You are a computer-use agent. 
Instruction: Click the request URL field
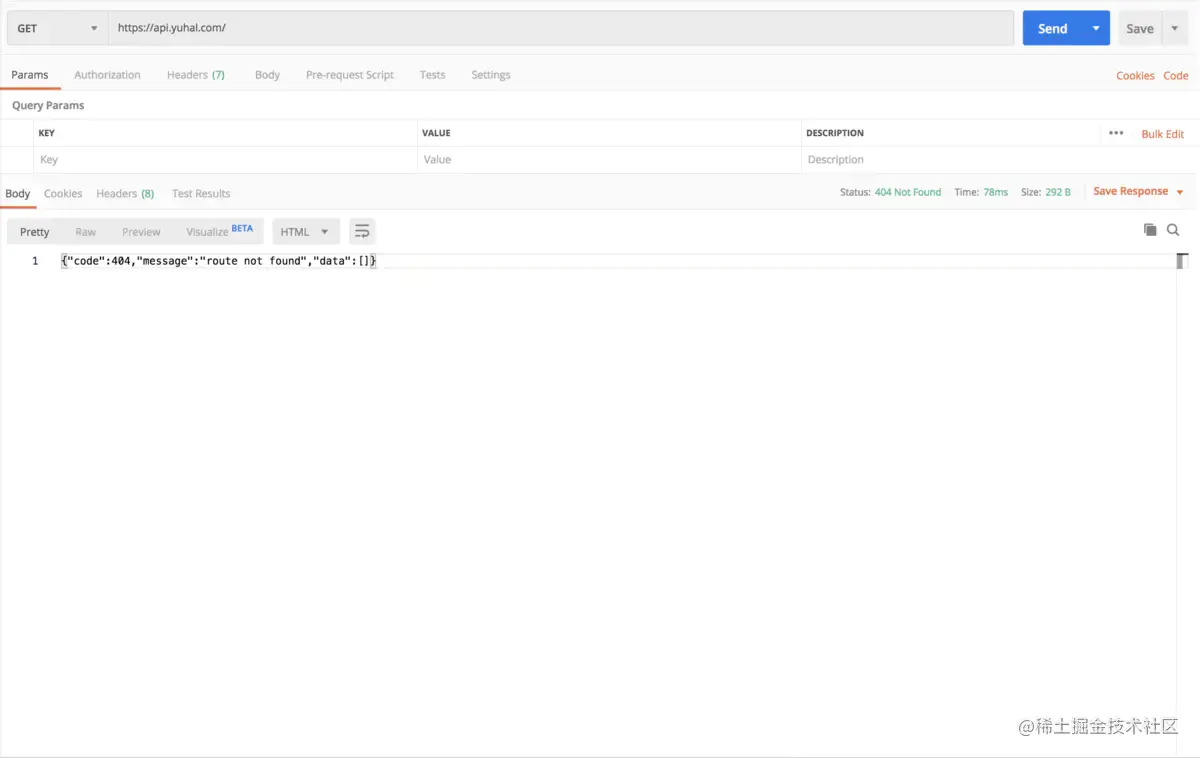[x=561, y=28]
